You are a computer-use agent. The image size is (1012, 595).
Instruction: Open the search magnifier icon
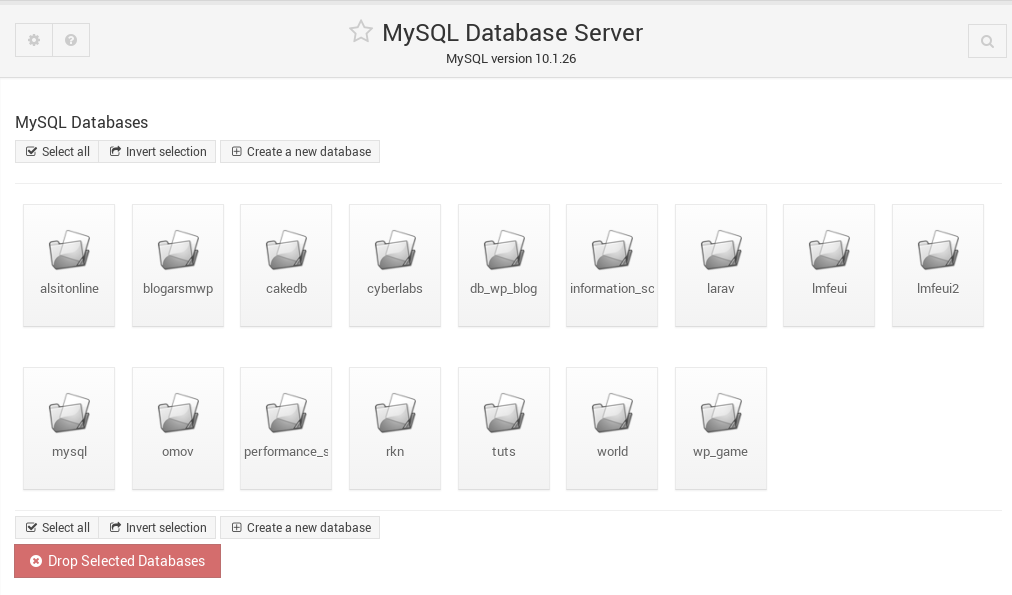[987, 41]
